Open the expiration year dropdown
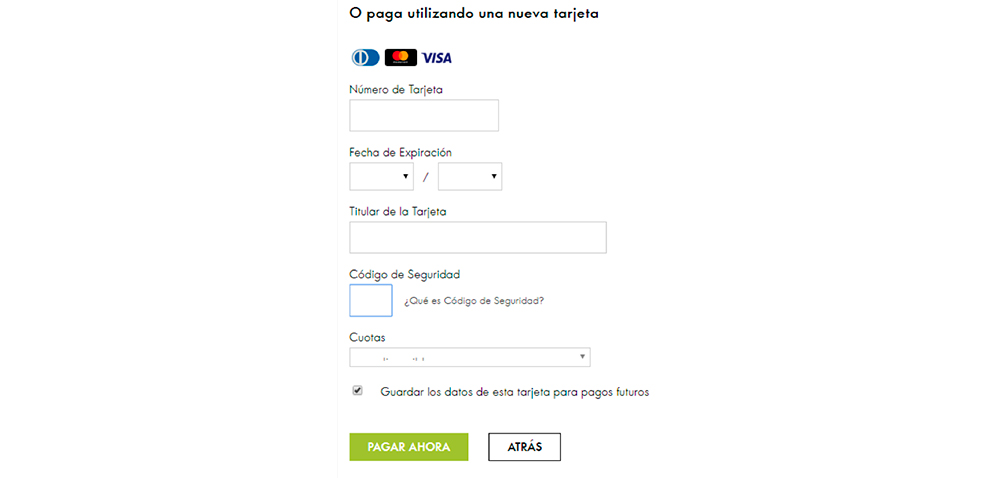Viewport: 1000px width, 478px height. pos(470,177)
